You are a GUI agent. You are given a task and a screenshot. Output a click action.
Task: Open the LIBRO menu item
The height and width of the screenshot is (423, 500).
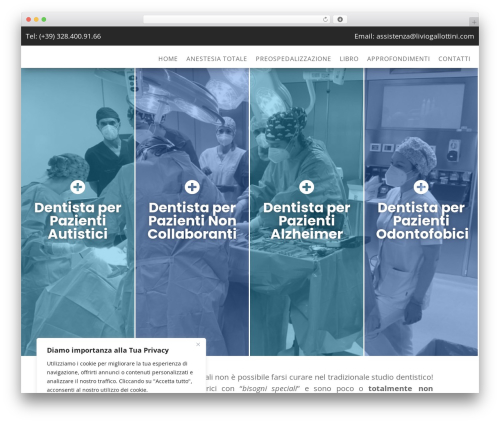[x=349, y=59]
